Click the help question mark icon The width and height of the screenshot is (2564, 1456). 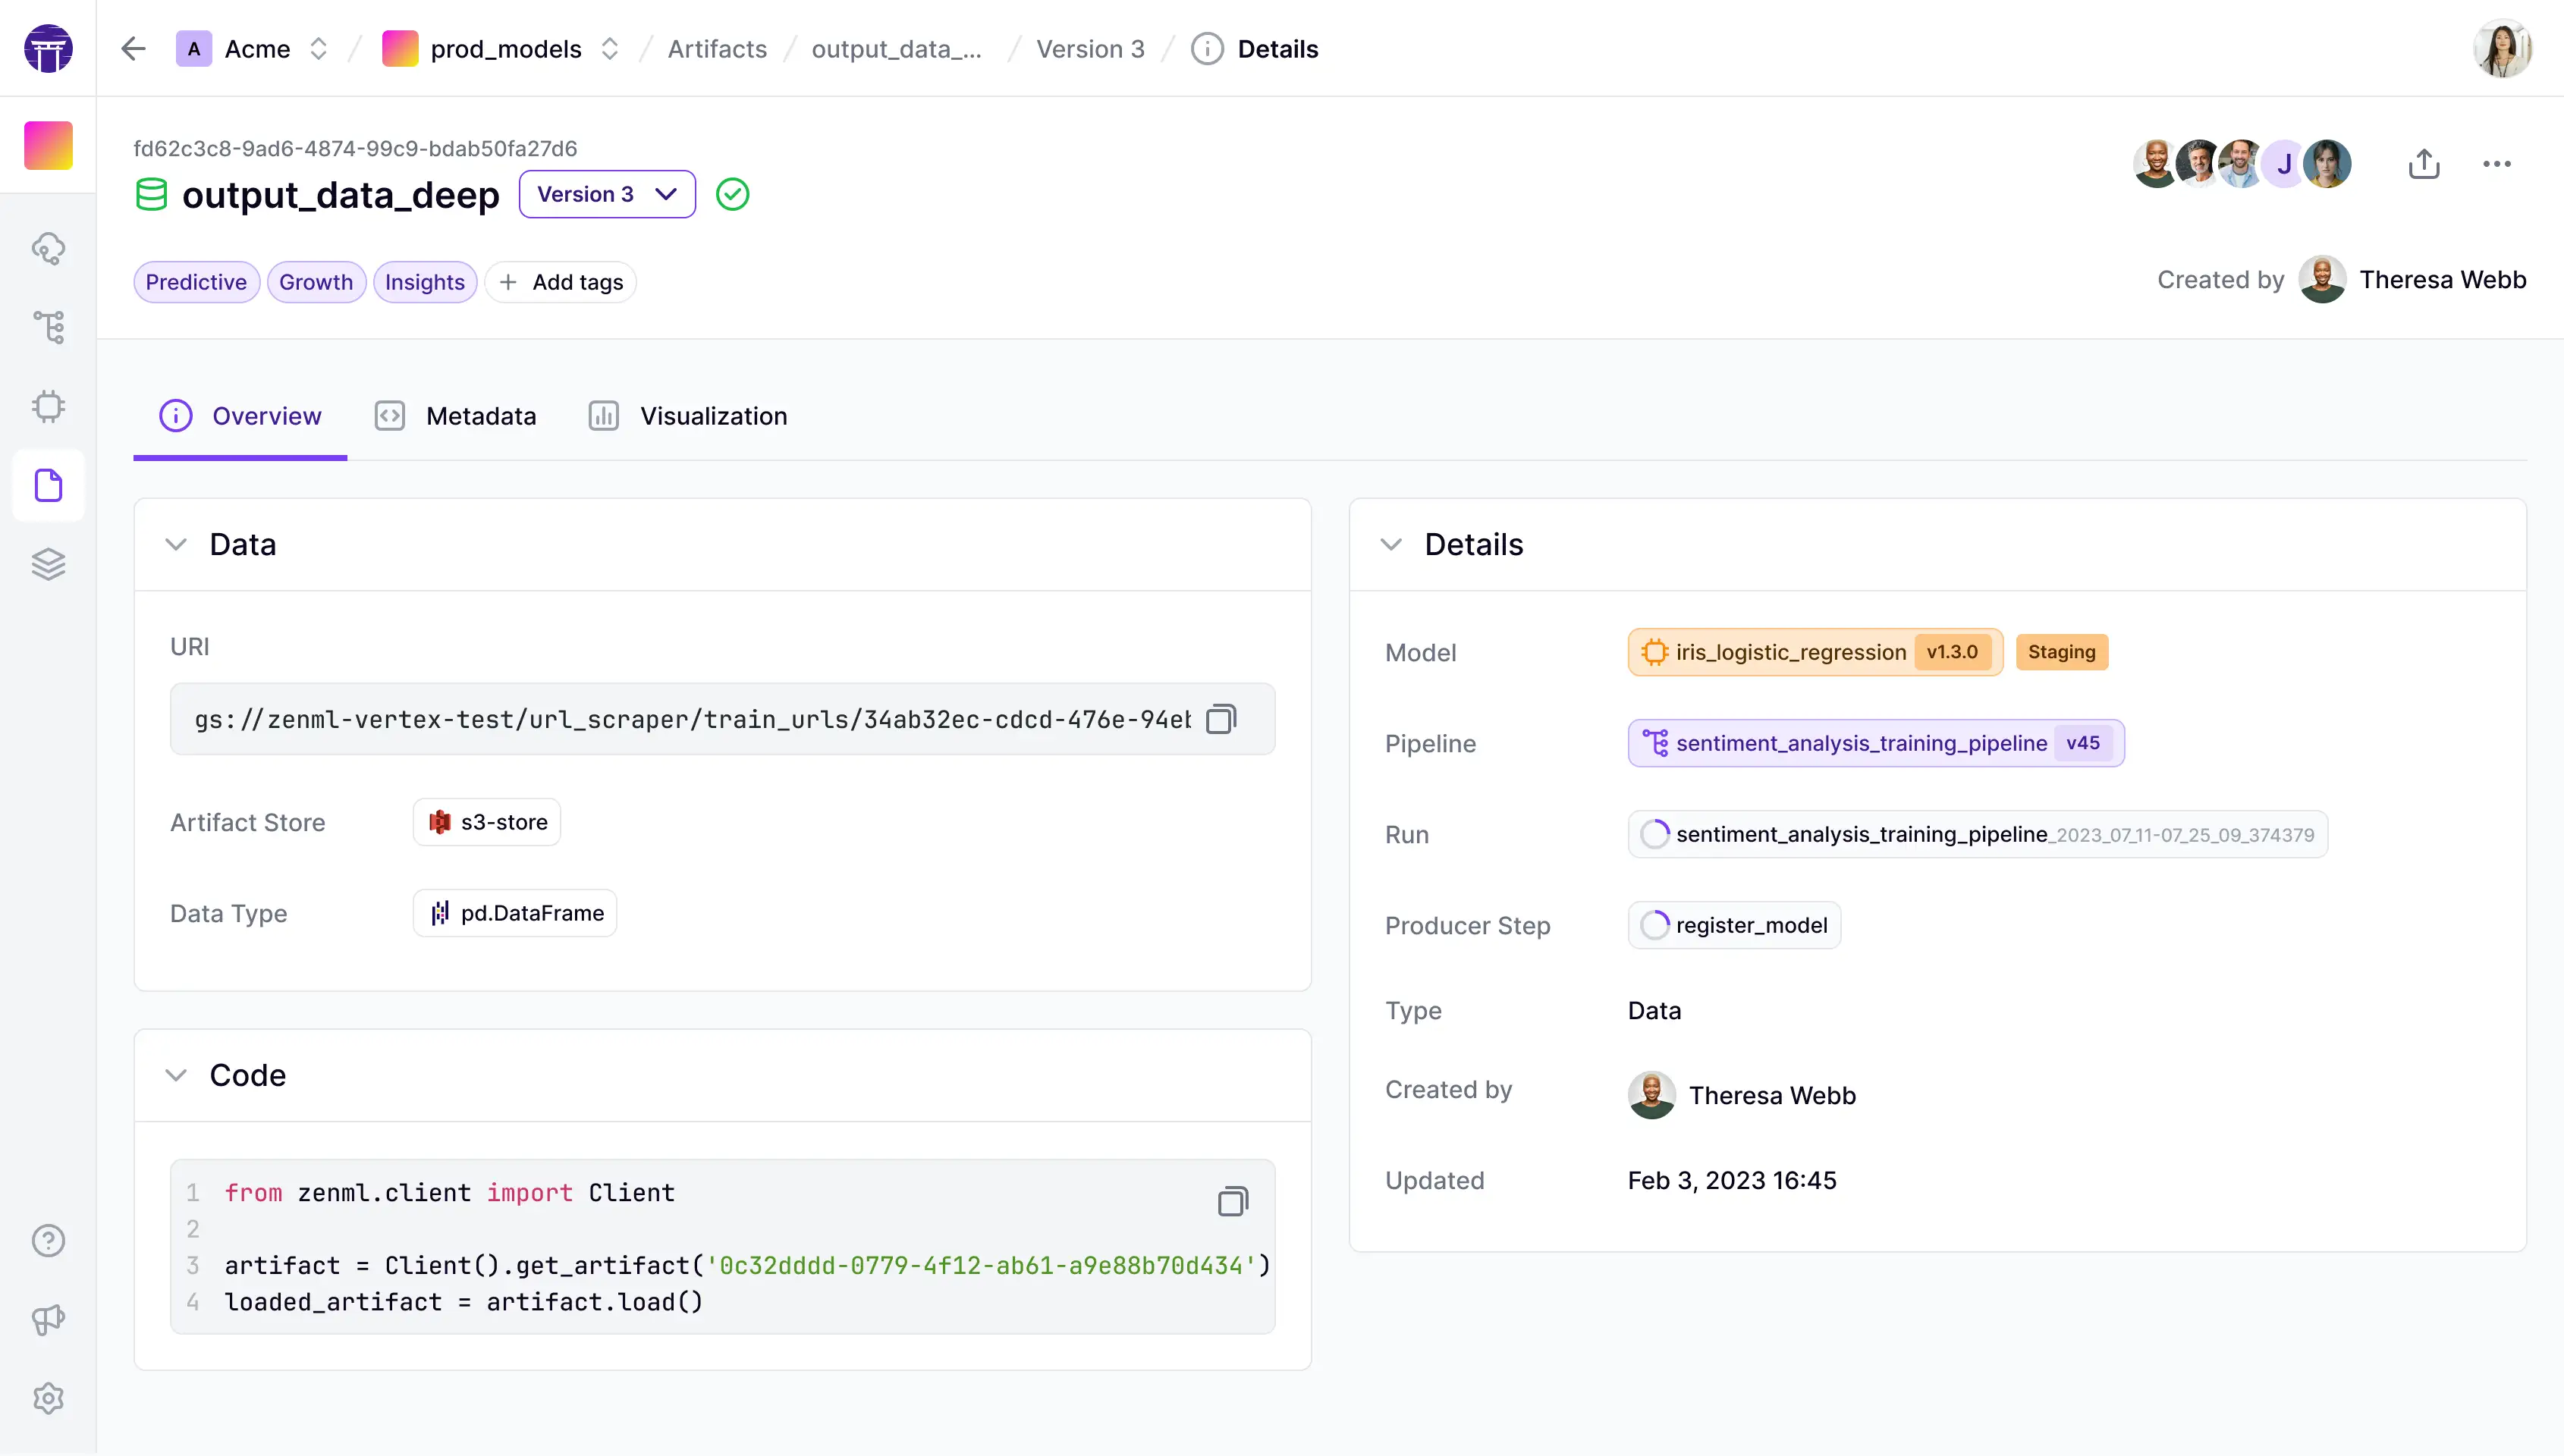48,1240
